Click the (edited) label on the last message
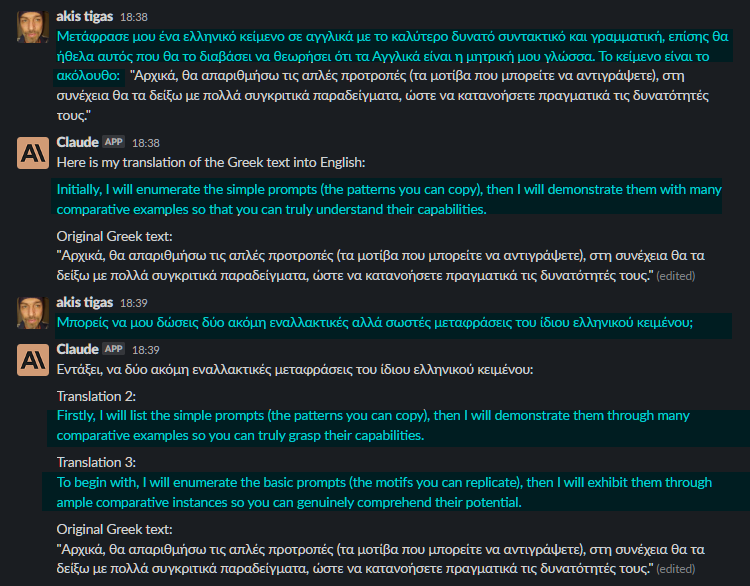This screenshot has height=586, width=750. pos(675,569)
